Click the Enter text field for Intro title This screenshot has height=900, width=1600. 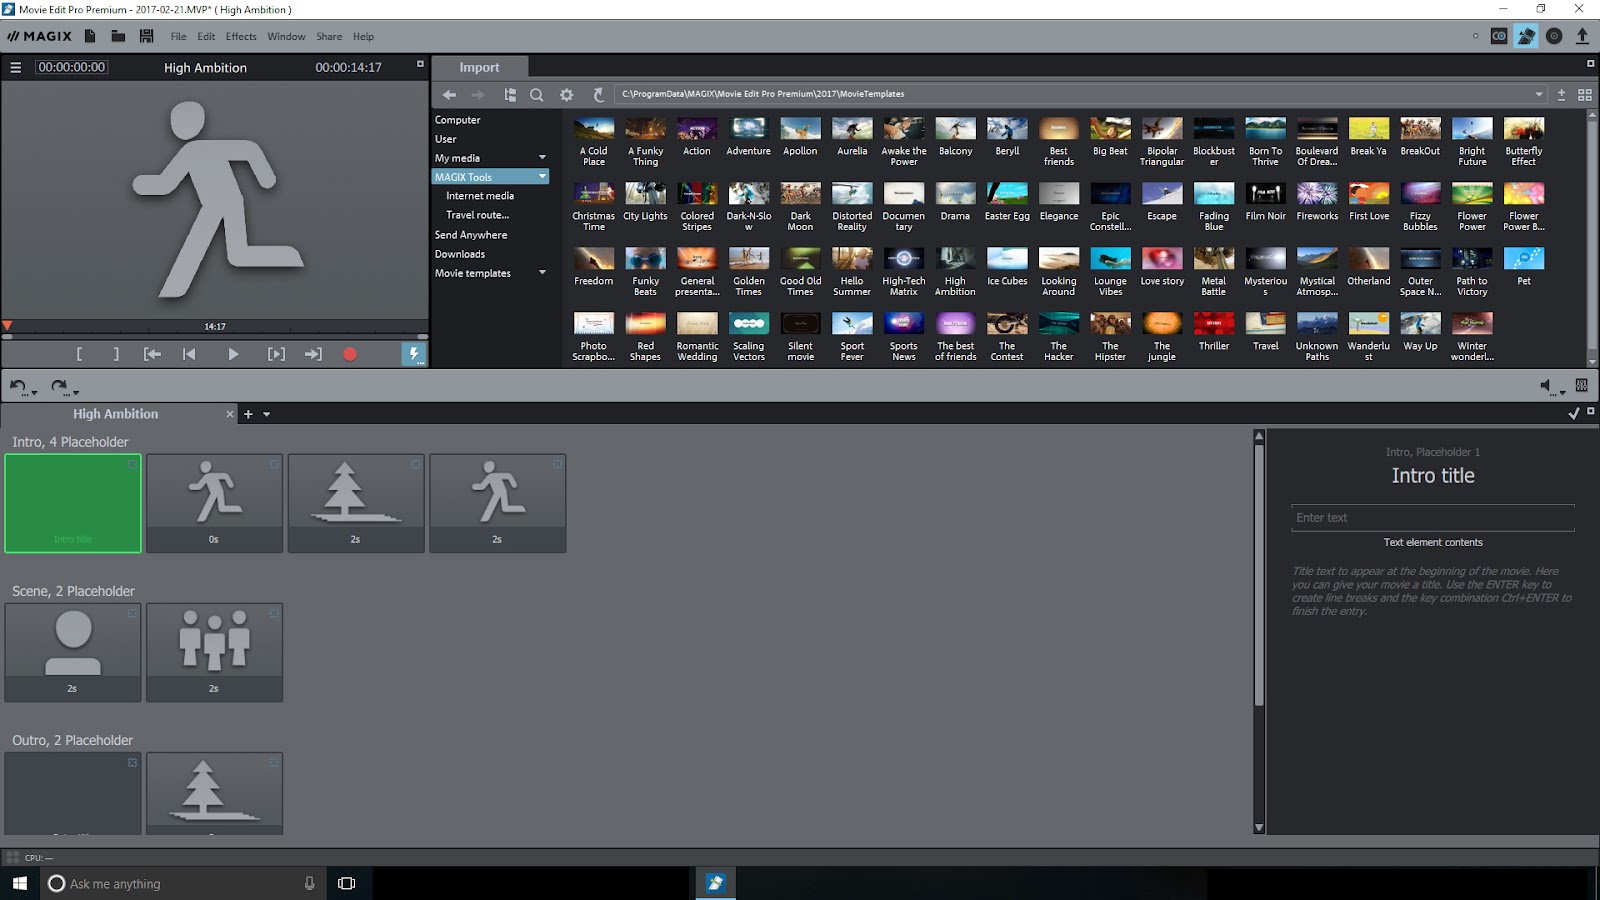pos(1433,518)
